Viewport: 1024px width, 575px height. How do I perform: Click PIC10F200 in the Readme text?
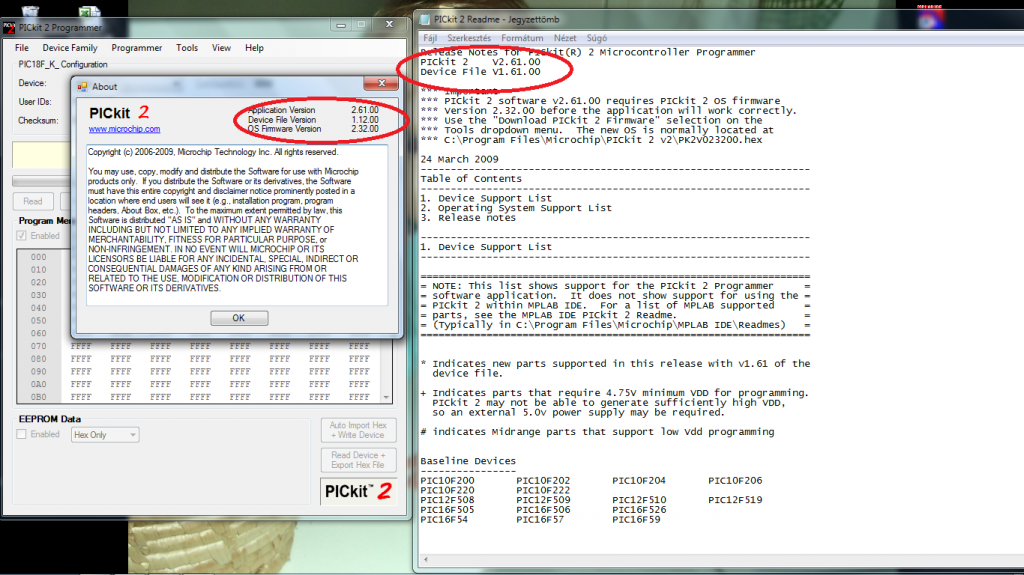click(x=447, y=480)
